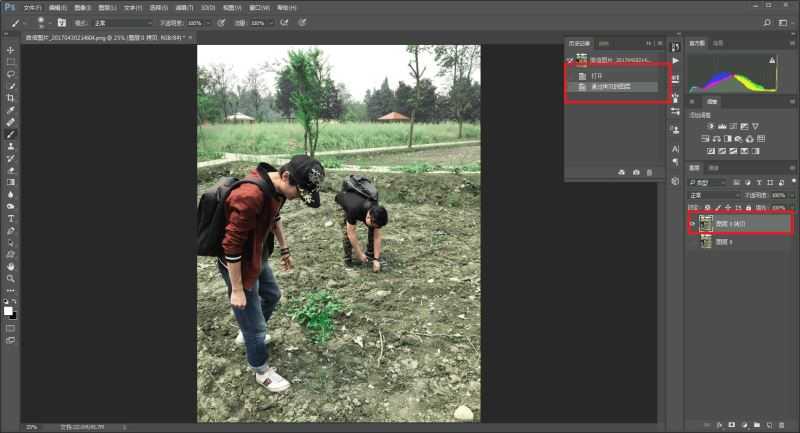Click the trash icon in History panel
This screenshot has height=433, width=800.
[x=649, y=173]
